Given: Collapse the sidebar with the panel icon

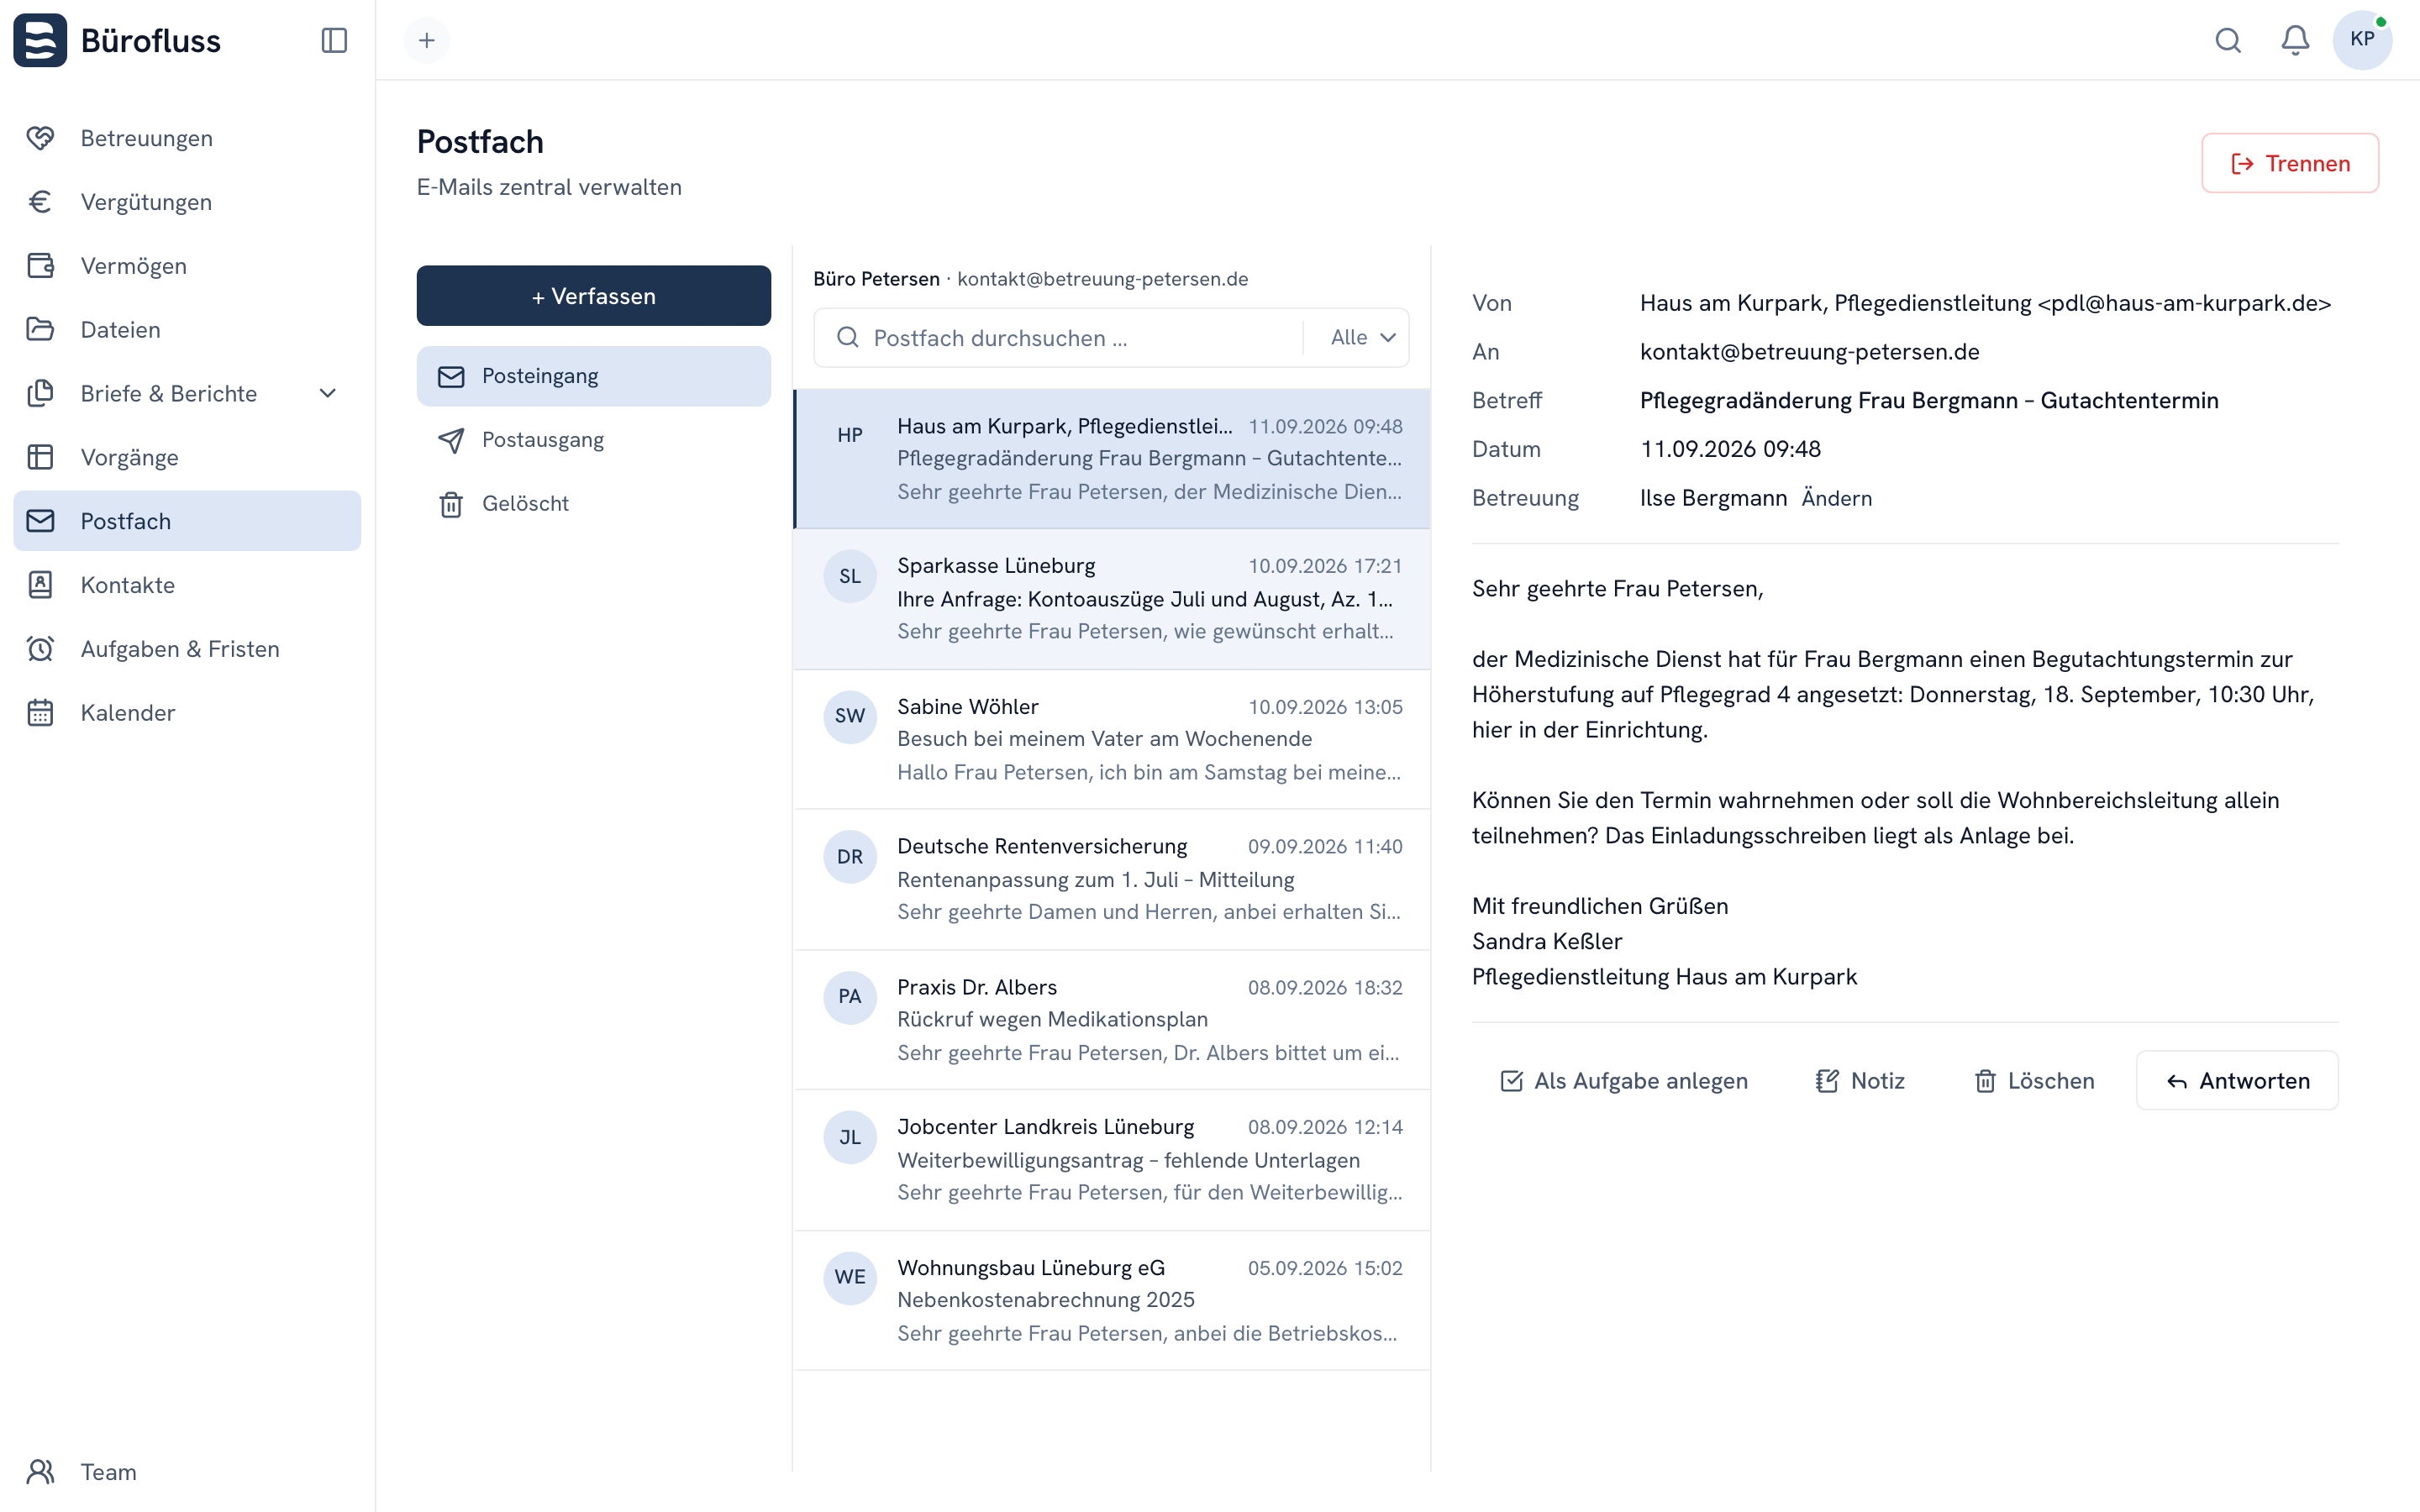Looking at the screenshot, I should [x=334, y=40].
